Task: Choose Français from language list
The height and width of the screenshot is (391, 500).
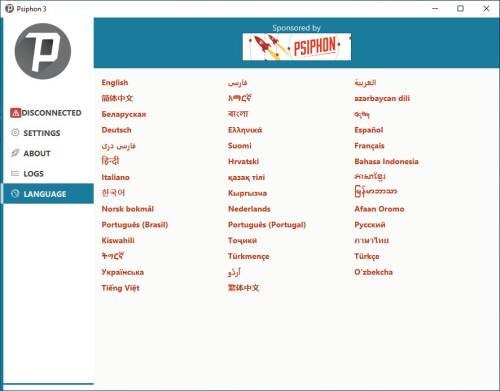Action: [369, 146]
